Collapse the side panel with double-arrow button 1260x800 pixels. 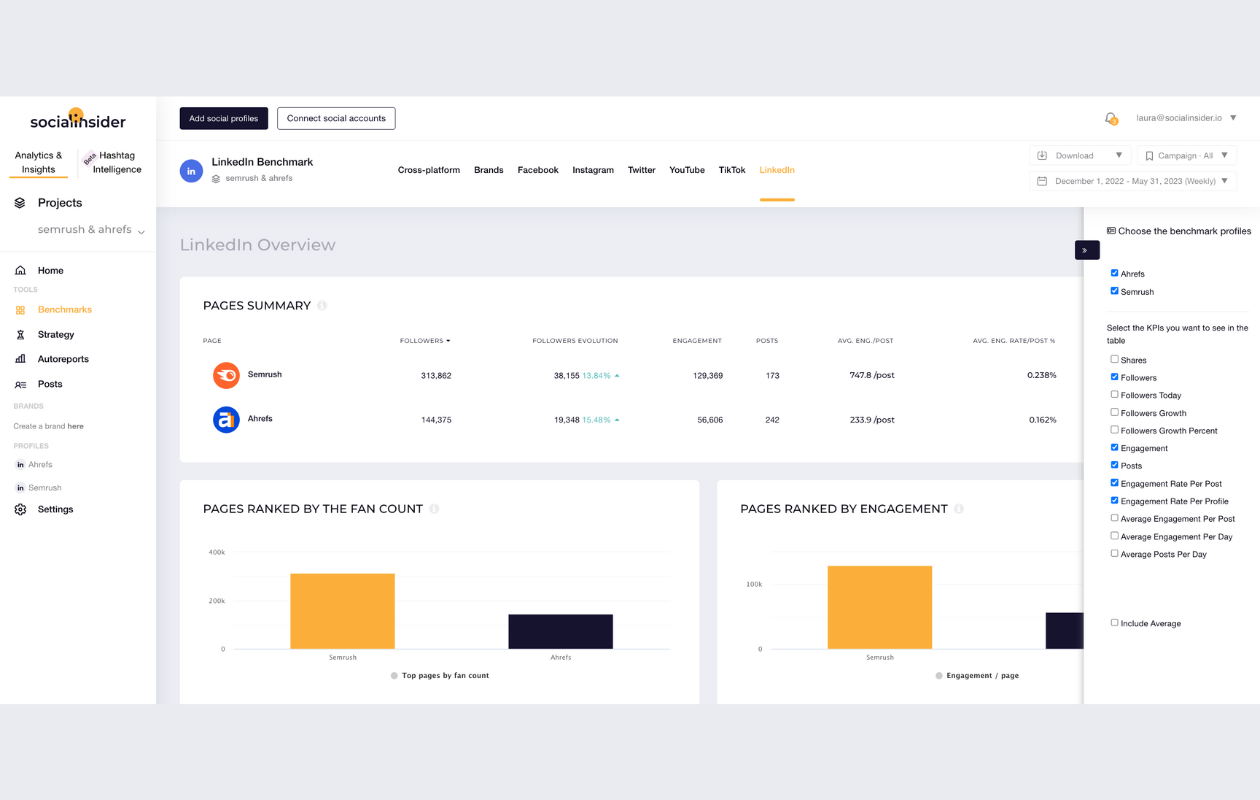(x=1087, y=250)
